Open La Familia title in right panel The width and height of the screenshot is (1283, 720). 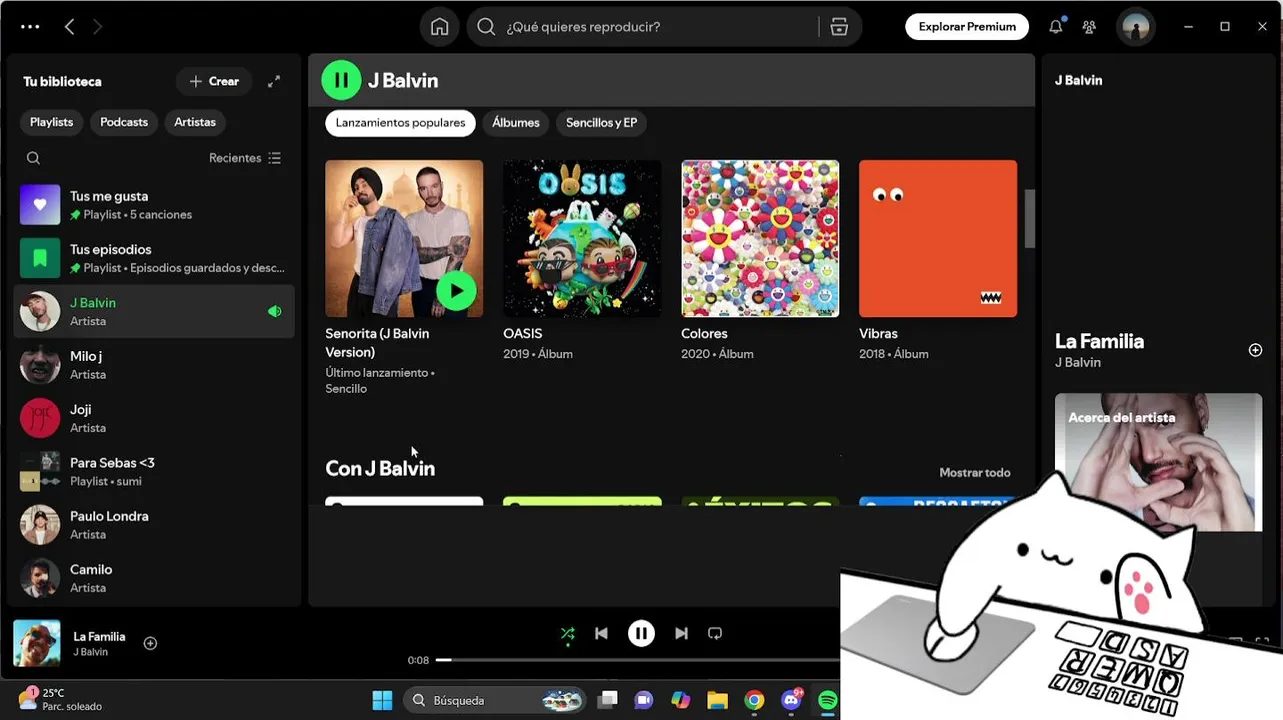(1099, 341)
